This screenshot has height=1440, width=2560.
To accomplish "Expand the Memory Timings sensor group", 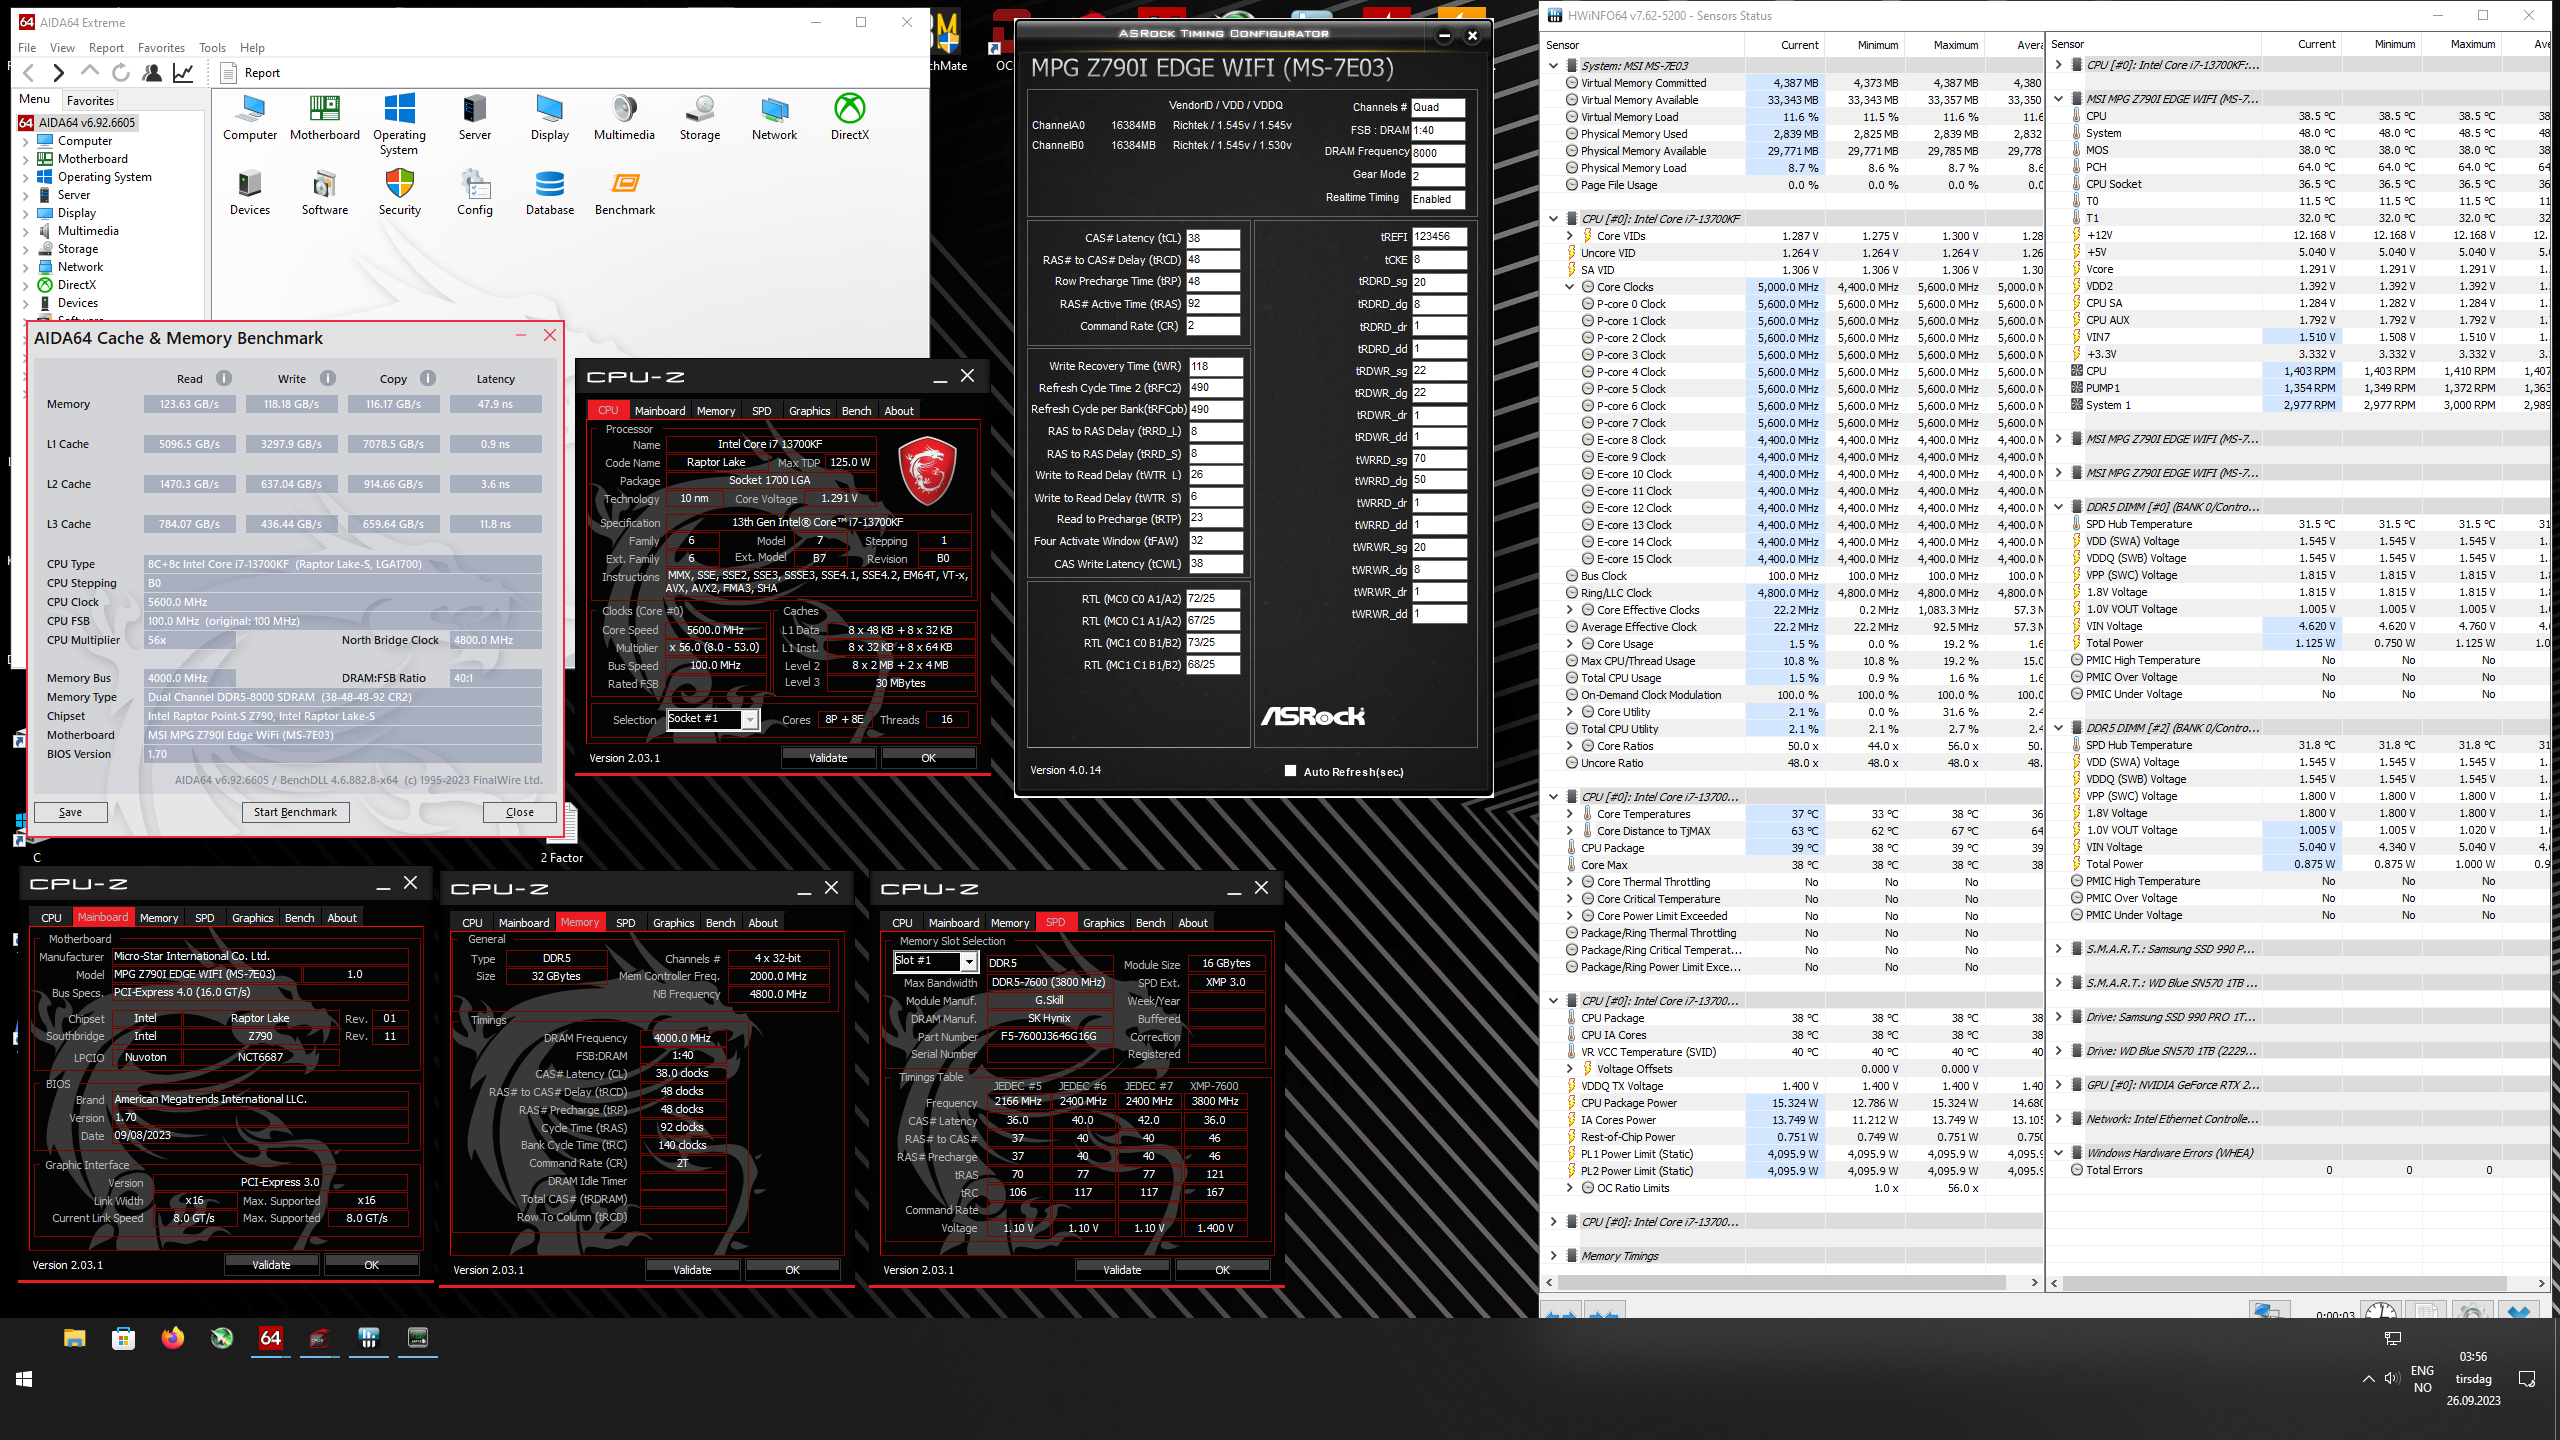I will pyautogui.click(x=1553, y=1255).
